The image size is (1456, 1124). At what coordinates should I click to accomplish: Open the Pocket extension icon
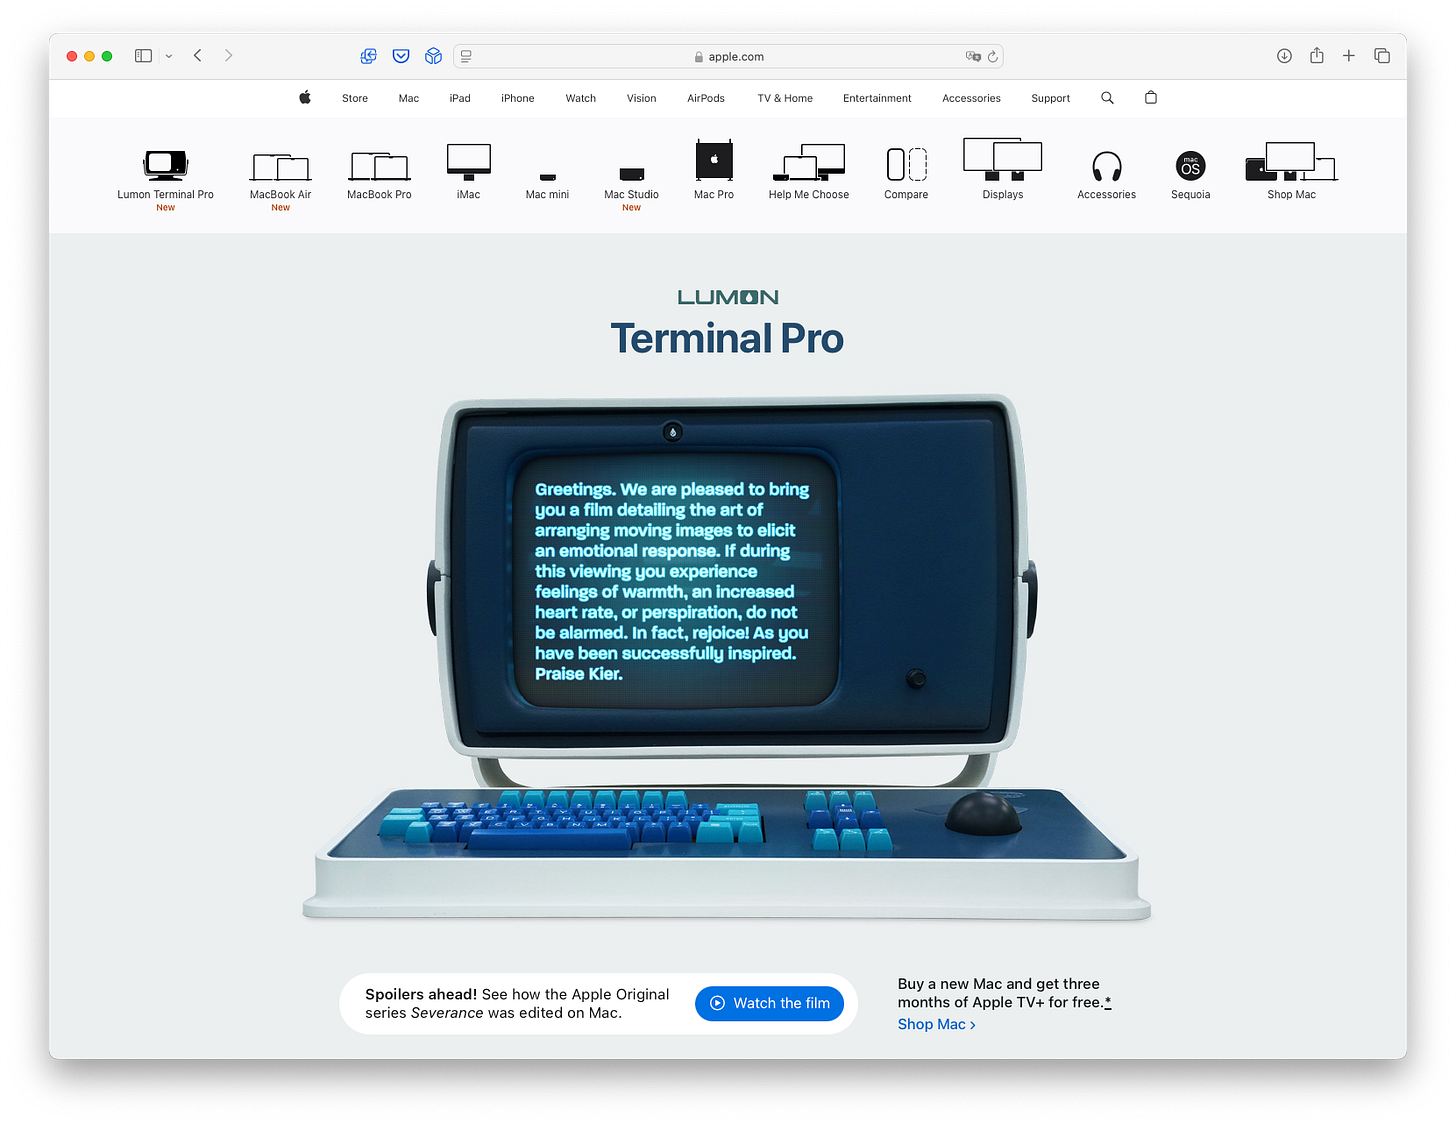pyautogui.click(x=401, y=56)
